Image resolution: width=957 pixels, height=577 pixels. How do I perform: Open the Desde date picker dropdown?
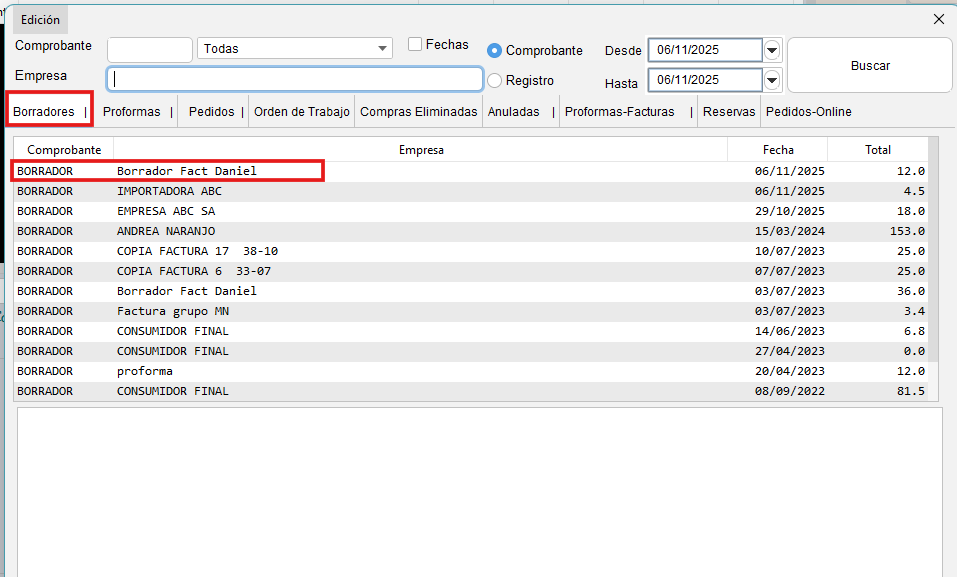pyautogui.click(x=772, y=50)
